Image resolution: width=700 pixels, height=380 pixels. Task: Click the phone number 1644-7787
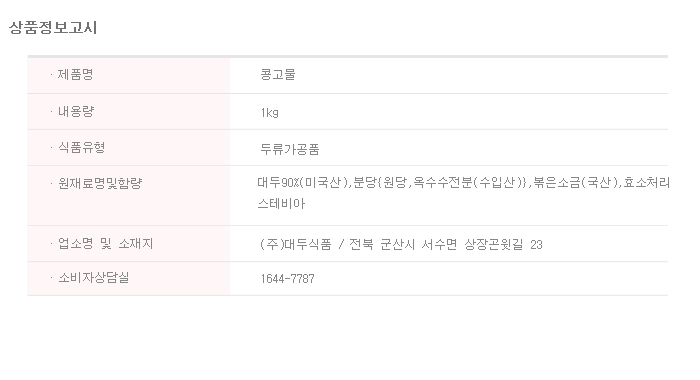coord(288,279)
